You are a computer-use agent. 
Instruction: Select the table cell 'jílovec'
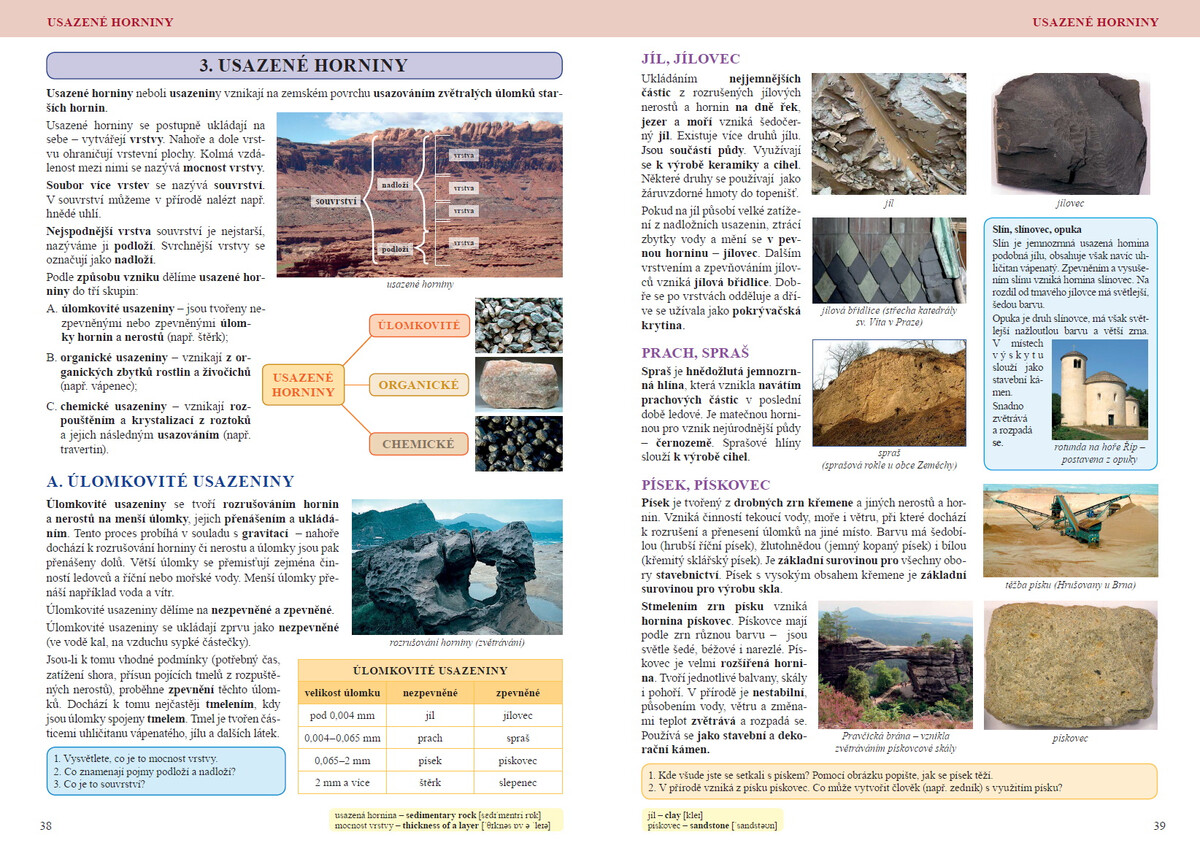click(x=518, y=716)
